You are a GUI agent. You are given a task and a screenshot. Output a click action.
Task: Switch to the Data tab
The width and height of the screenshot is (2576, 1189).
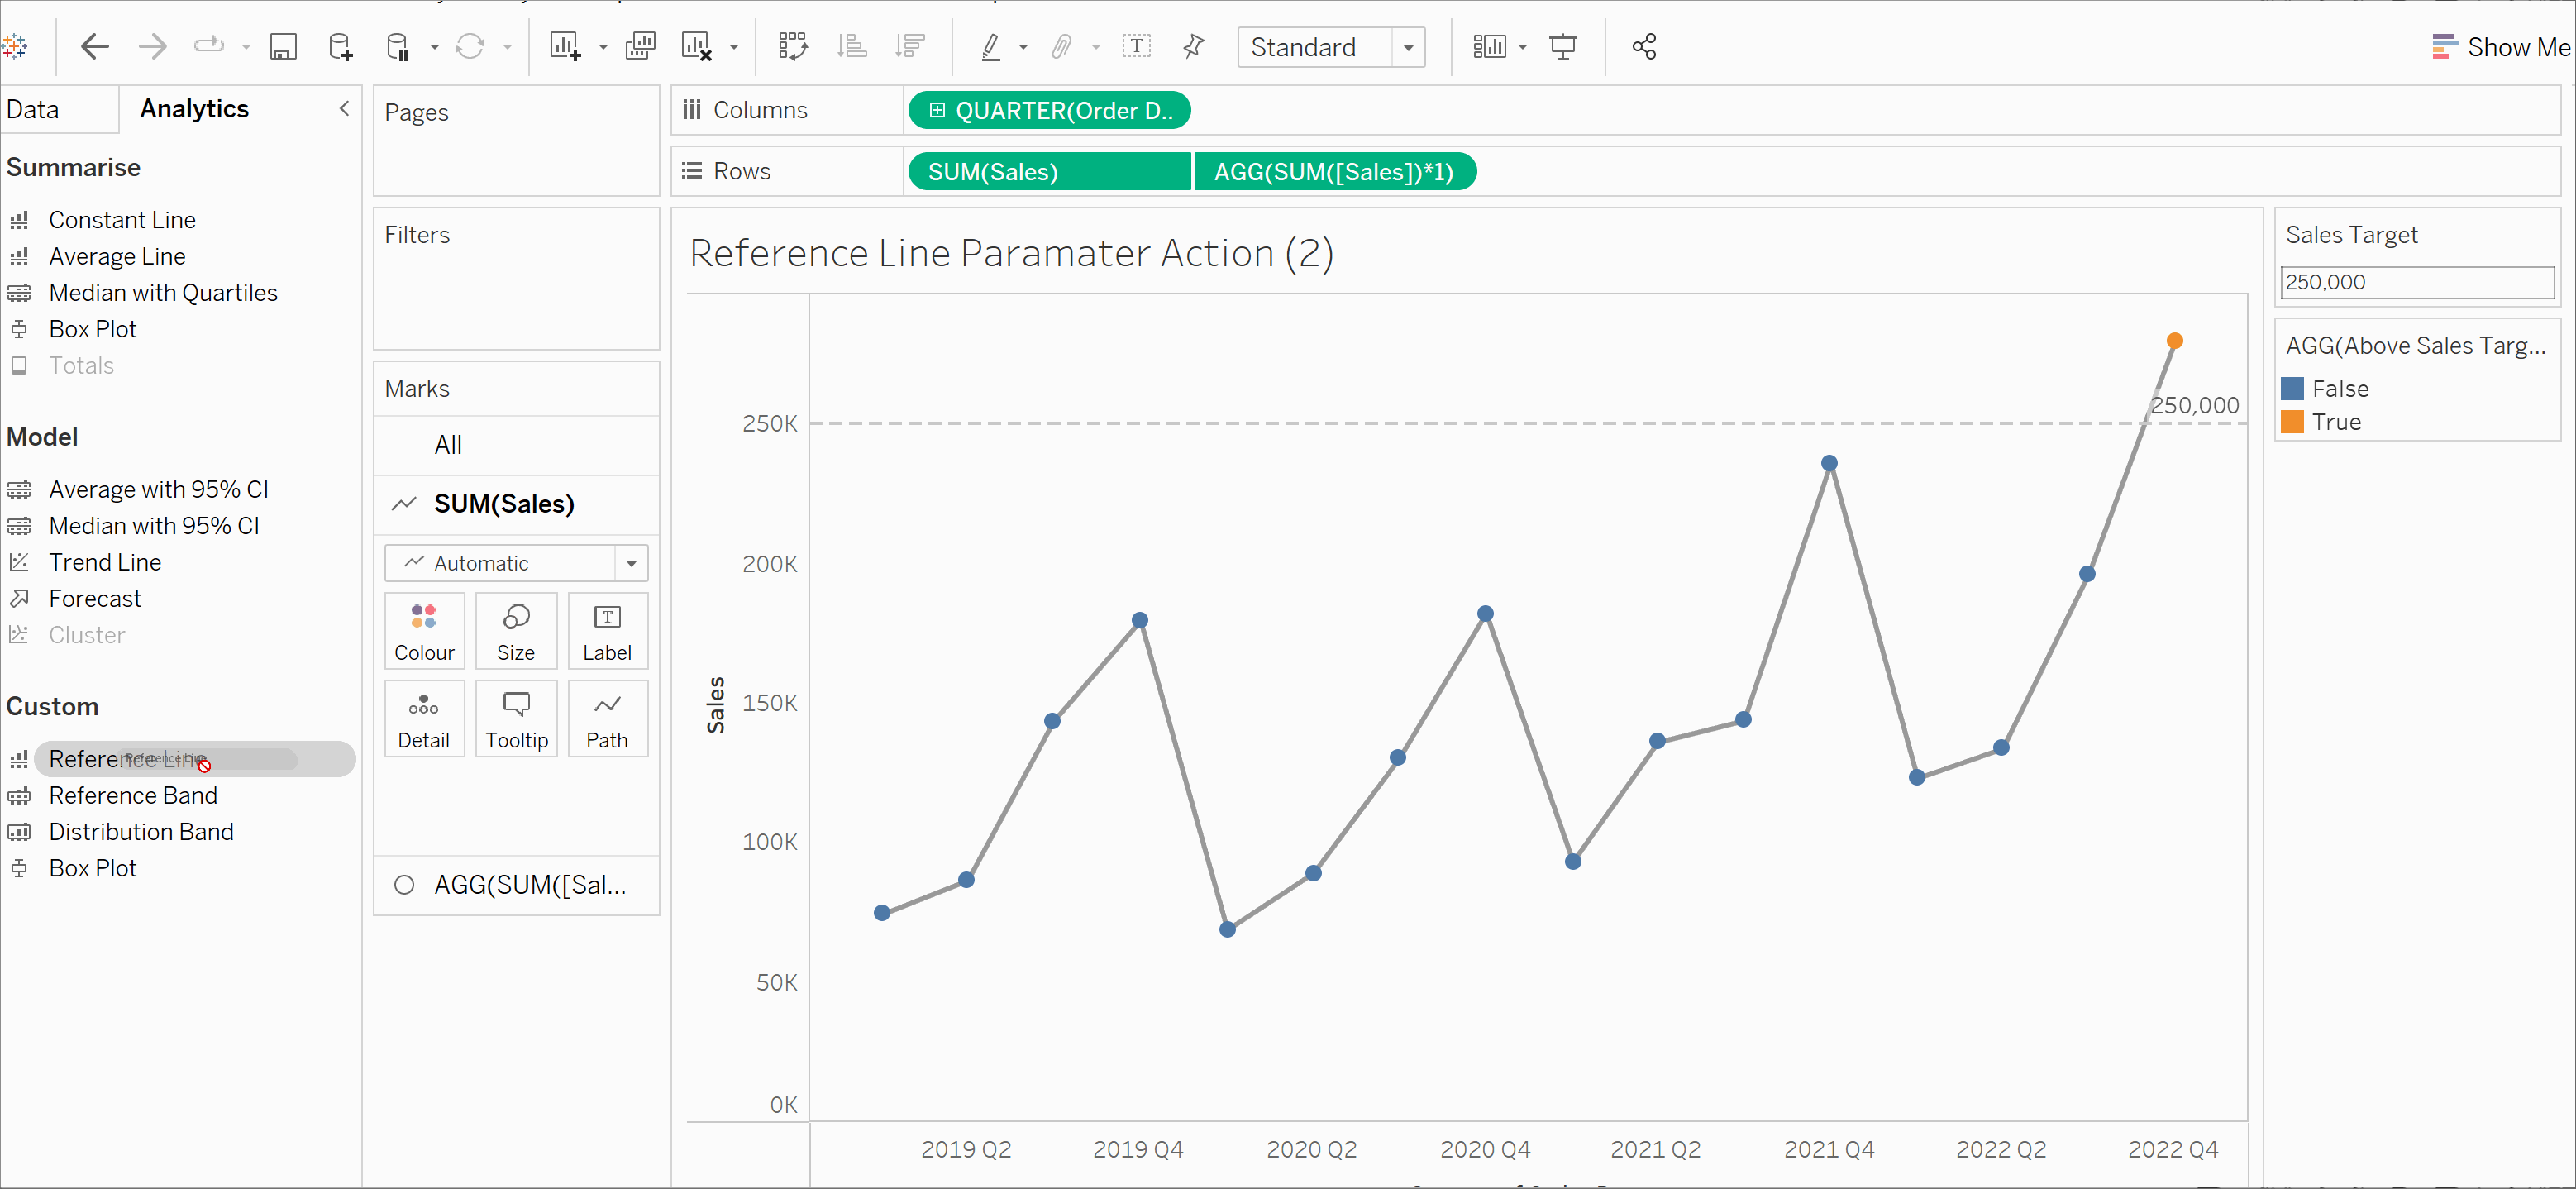33,109
